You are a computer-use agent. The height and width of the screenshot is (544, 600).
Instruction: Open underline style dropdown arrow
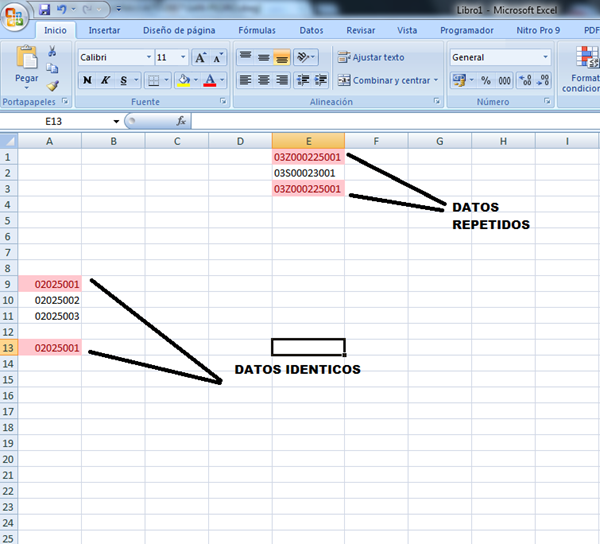136,80
